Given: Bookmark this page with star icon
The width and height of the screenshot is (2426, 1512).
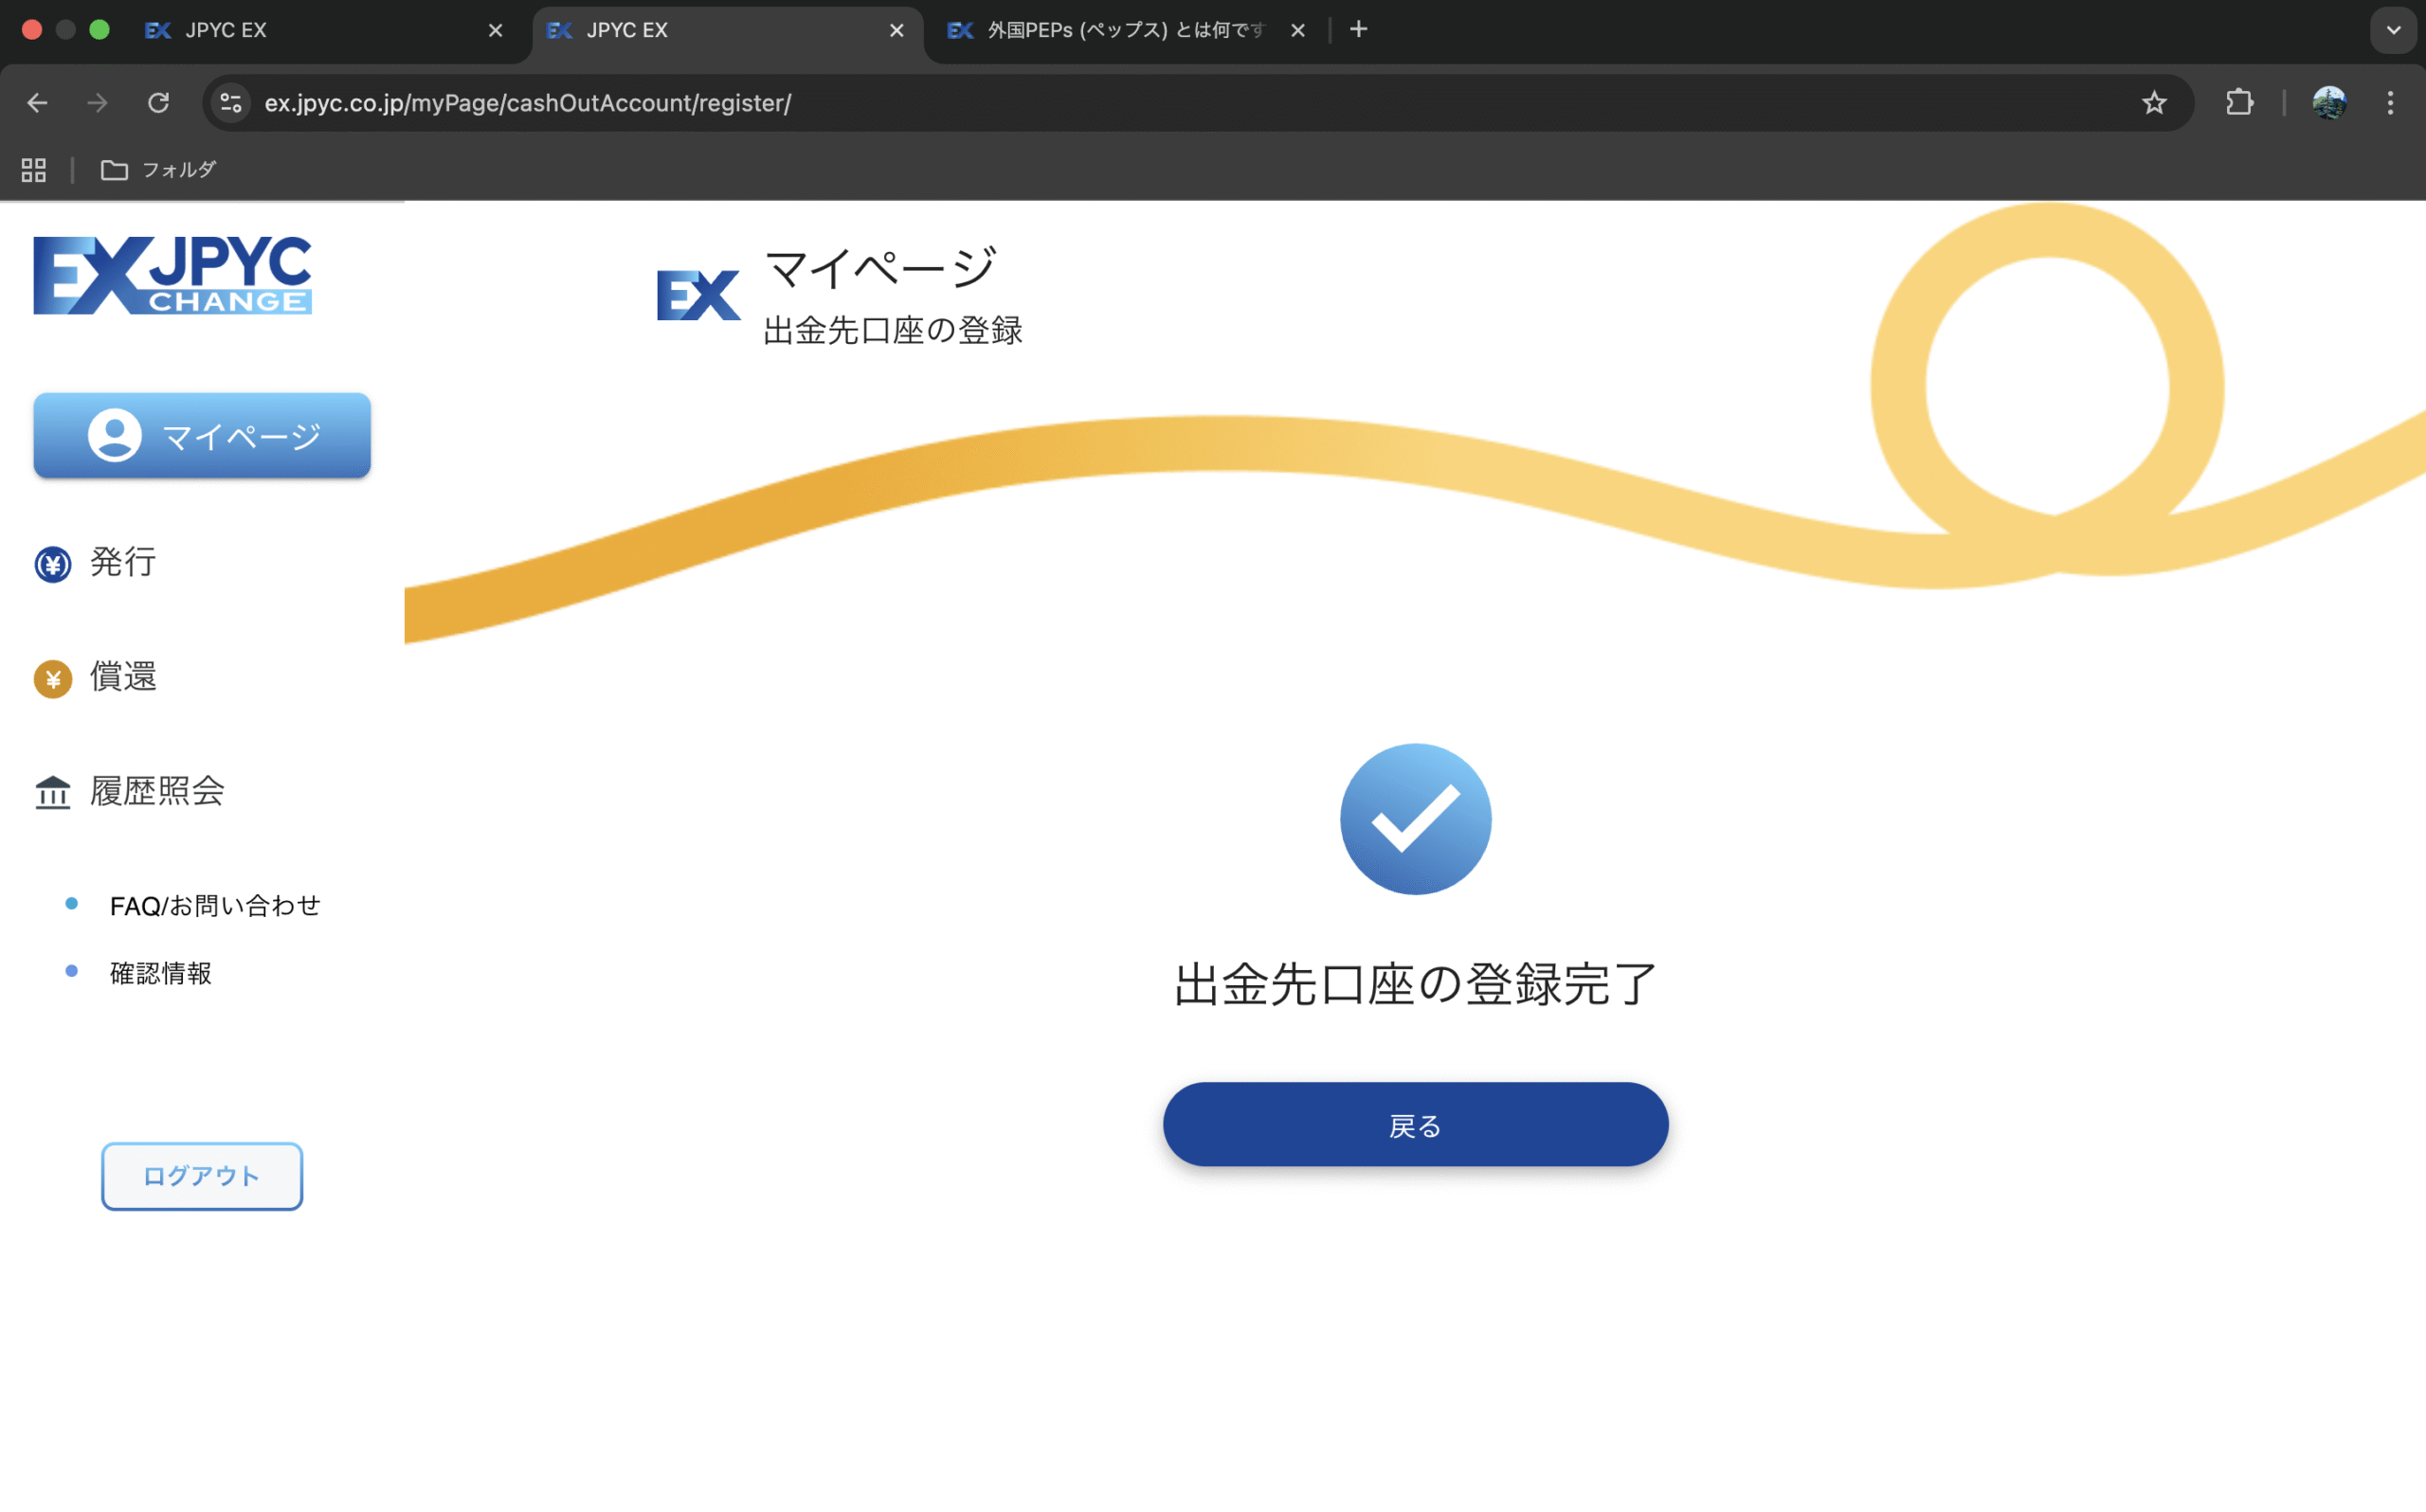Looking at the screenshot, I should pos(2154,103).
